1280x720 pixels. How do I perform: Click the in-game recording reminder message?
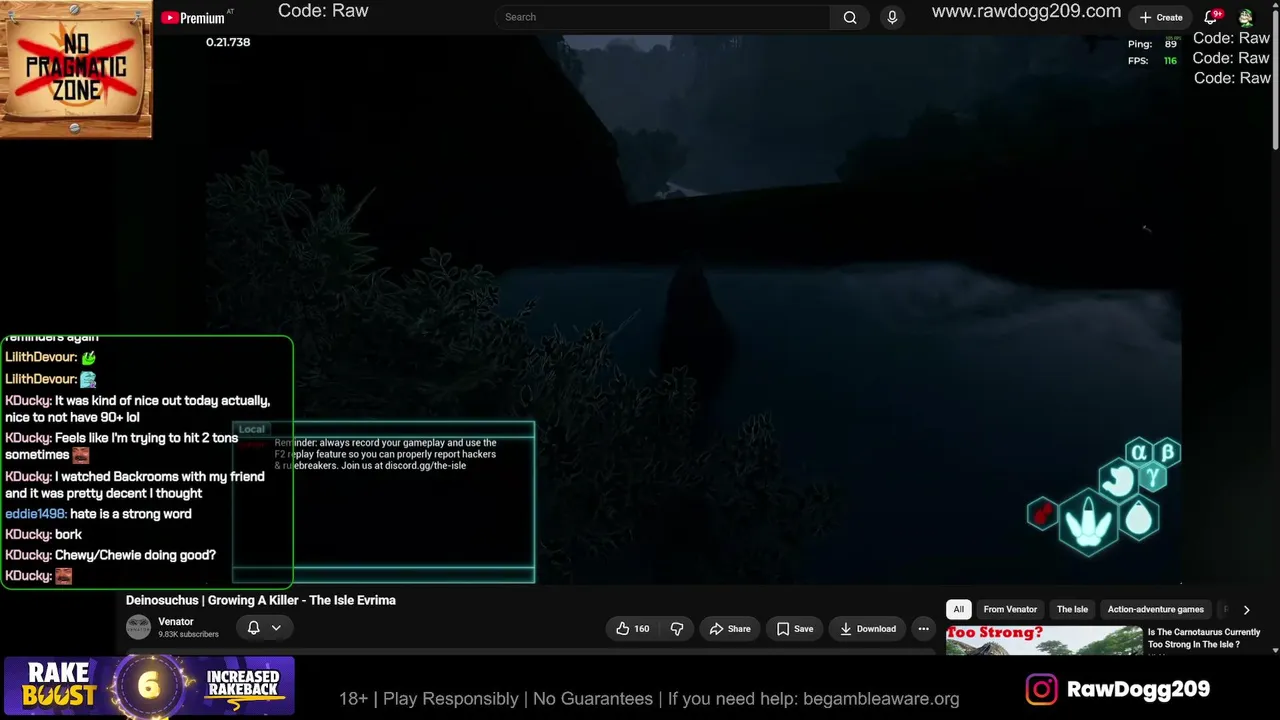(385, 454)
